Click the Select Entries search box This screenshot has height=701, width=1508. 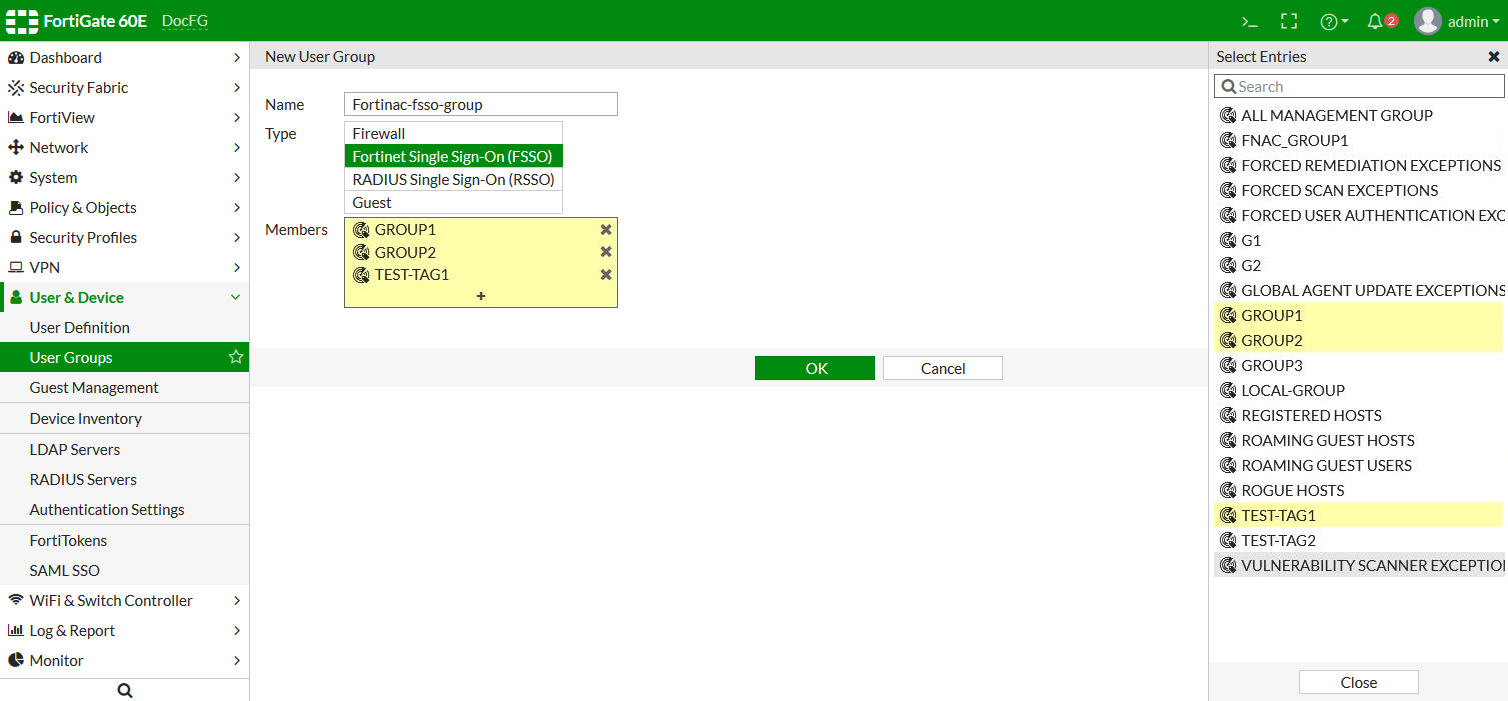tap(1359, 86)
